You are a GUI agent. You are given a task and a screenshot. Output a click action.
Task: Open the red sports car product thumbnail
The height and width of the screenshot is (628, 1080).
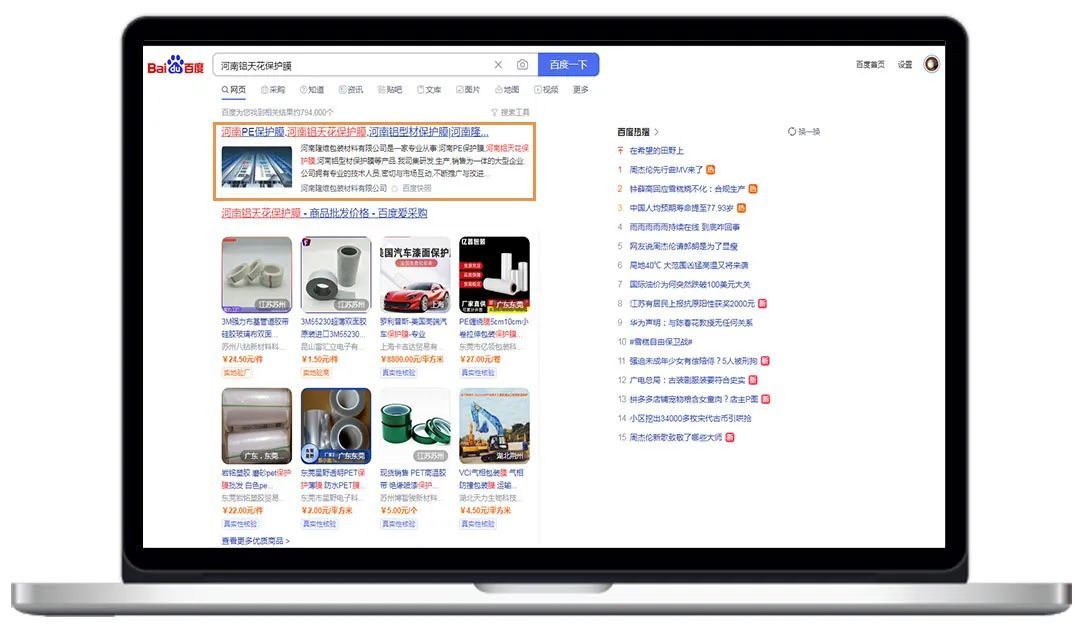415,274
